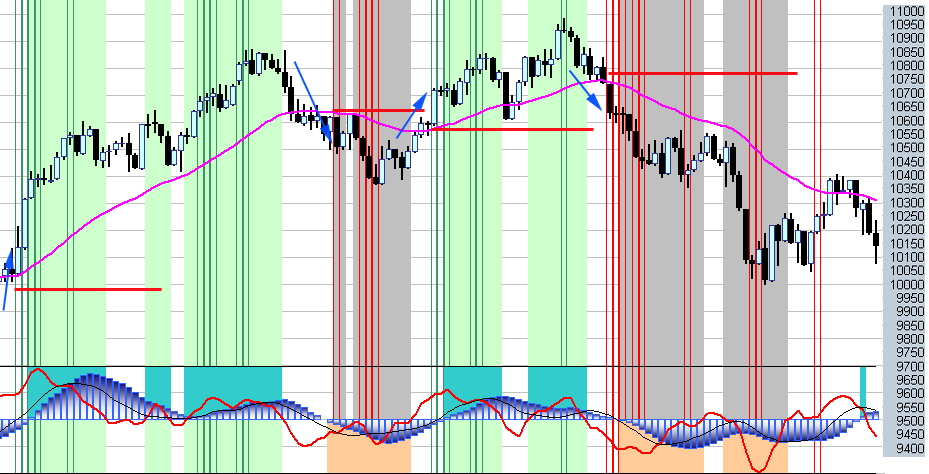Click the 11000 price axis label
929x474 pixels.
(903, 9)
